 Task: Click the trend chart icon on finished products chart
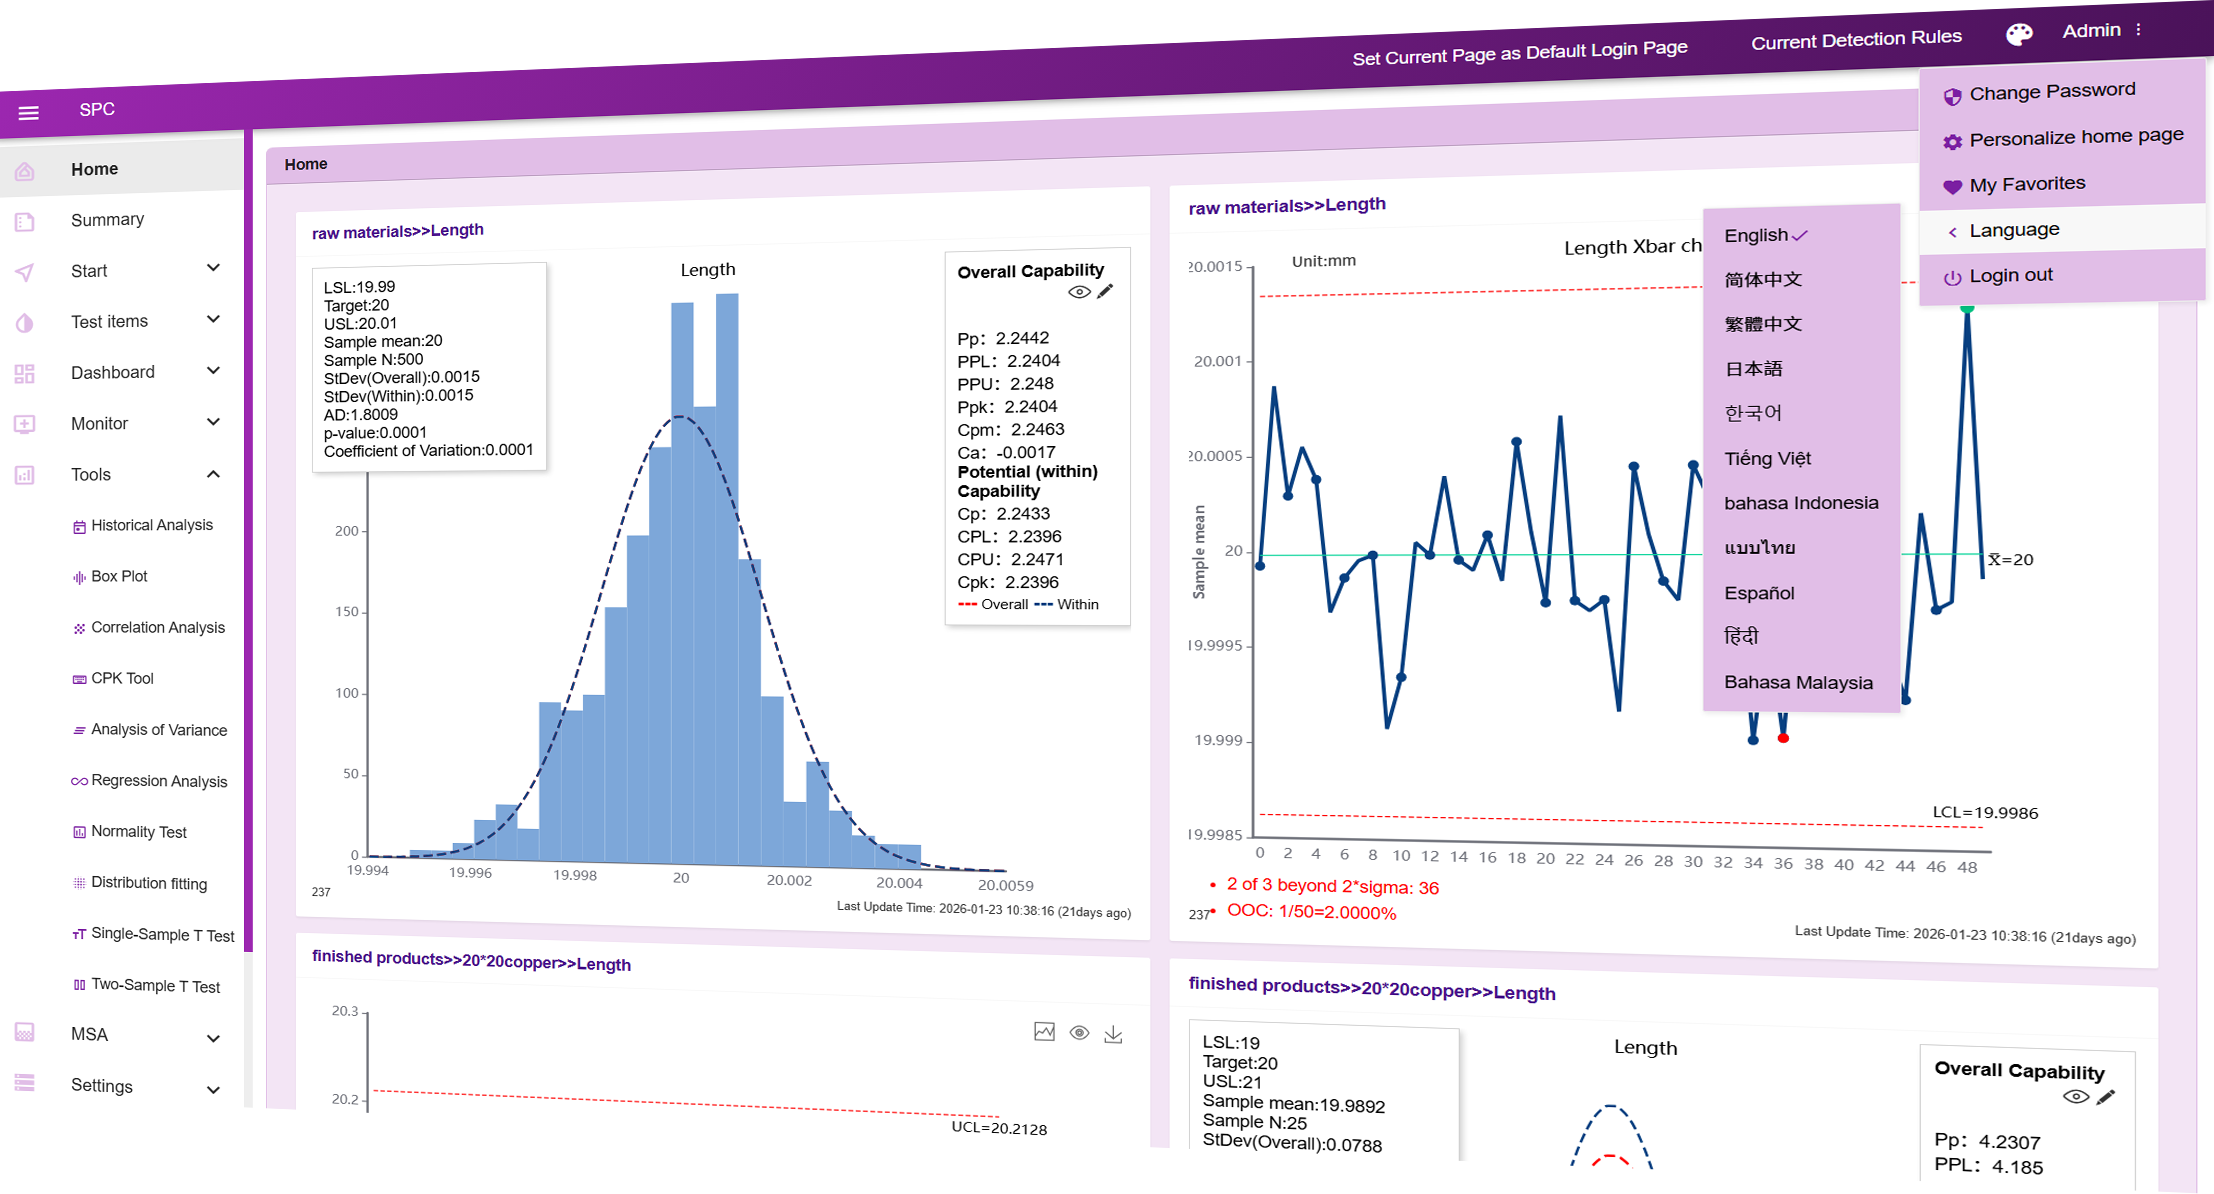pyautogui.click(x=1043, y=1031)
